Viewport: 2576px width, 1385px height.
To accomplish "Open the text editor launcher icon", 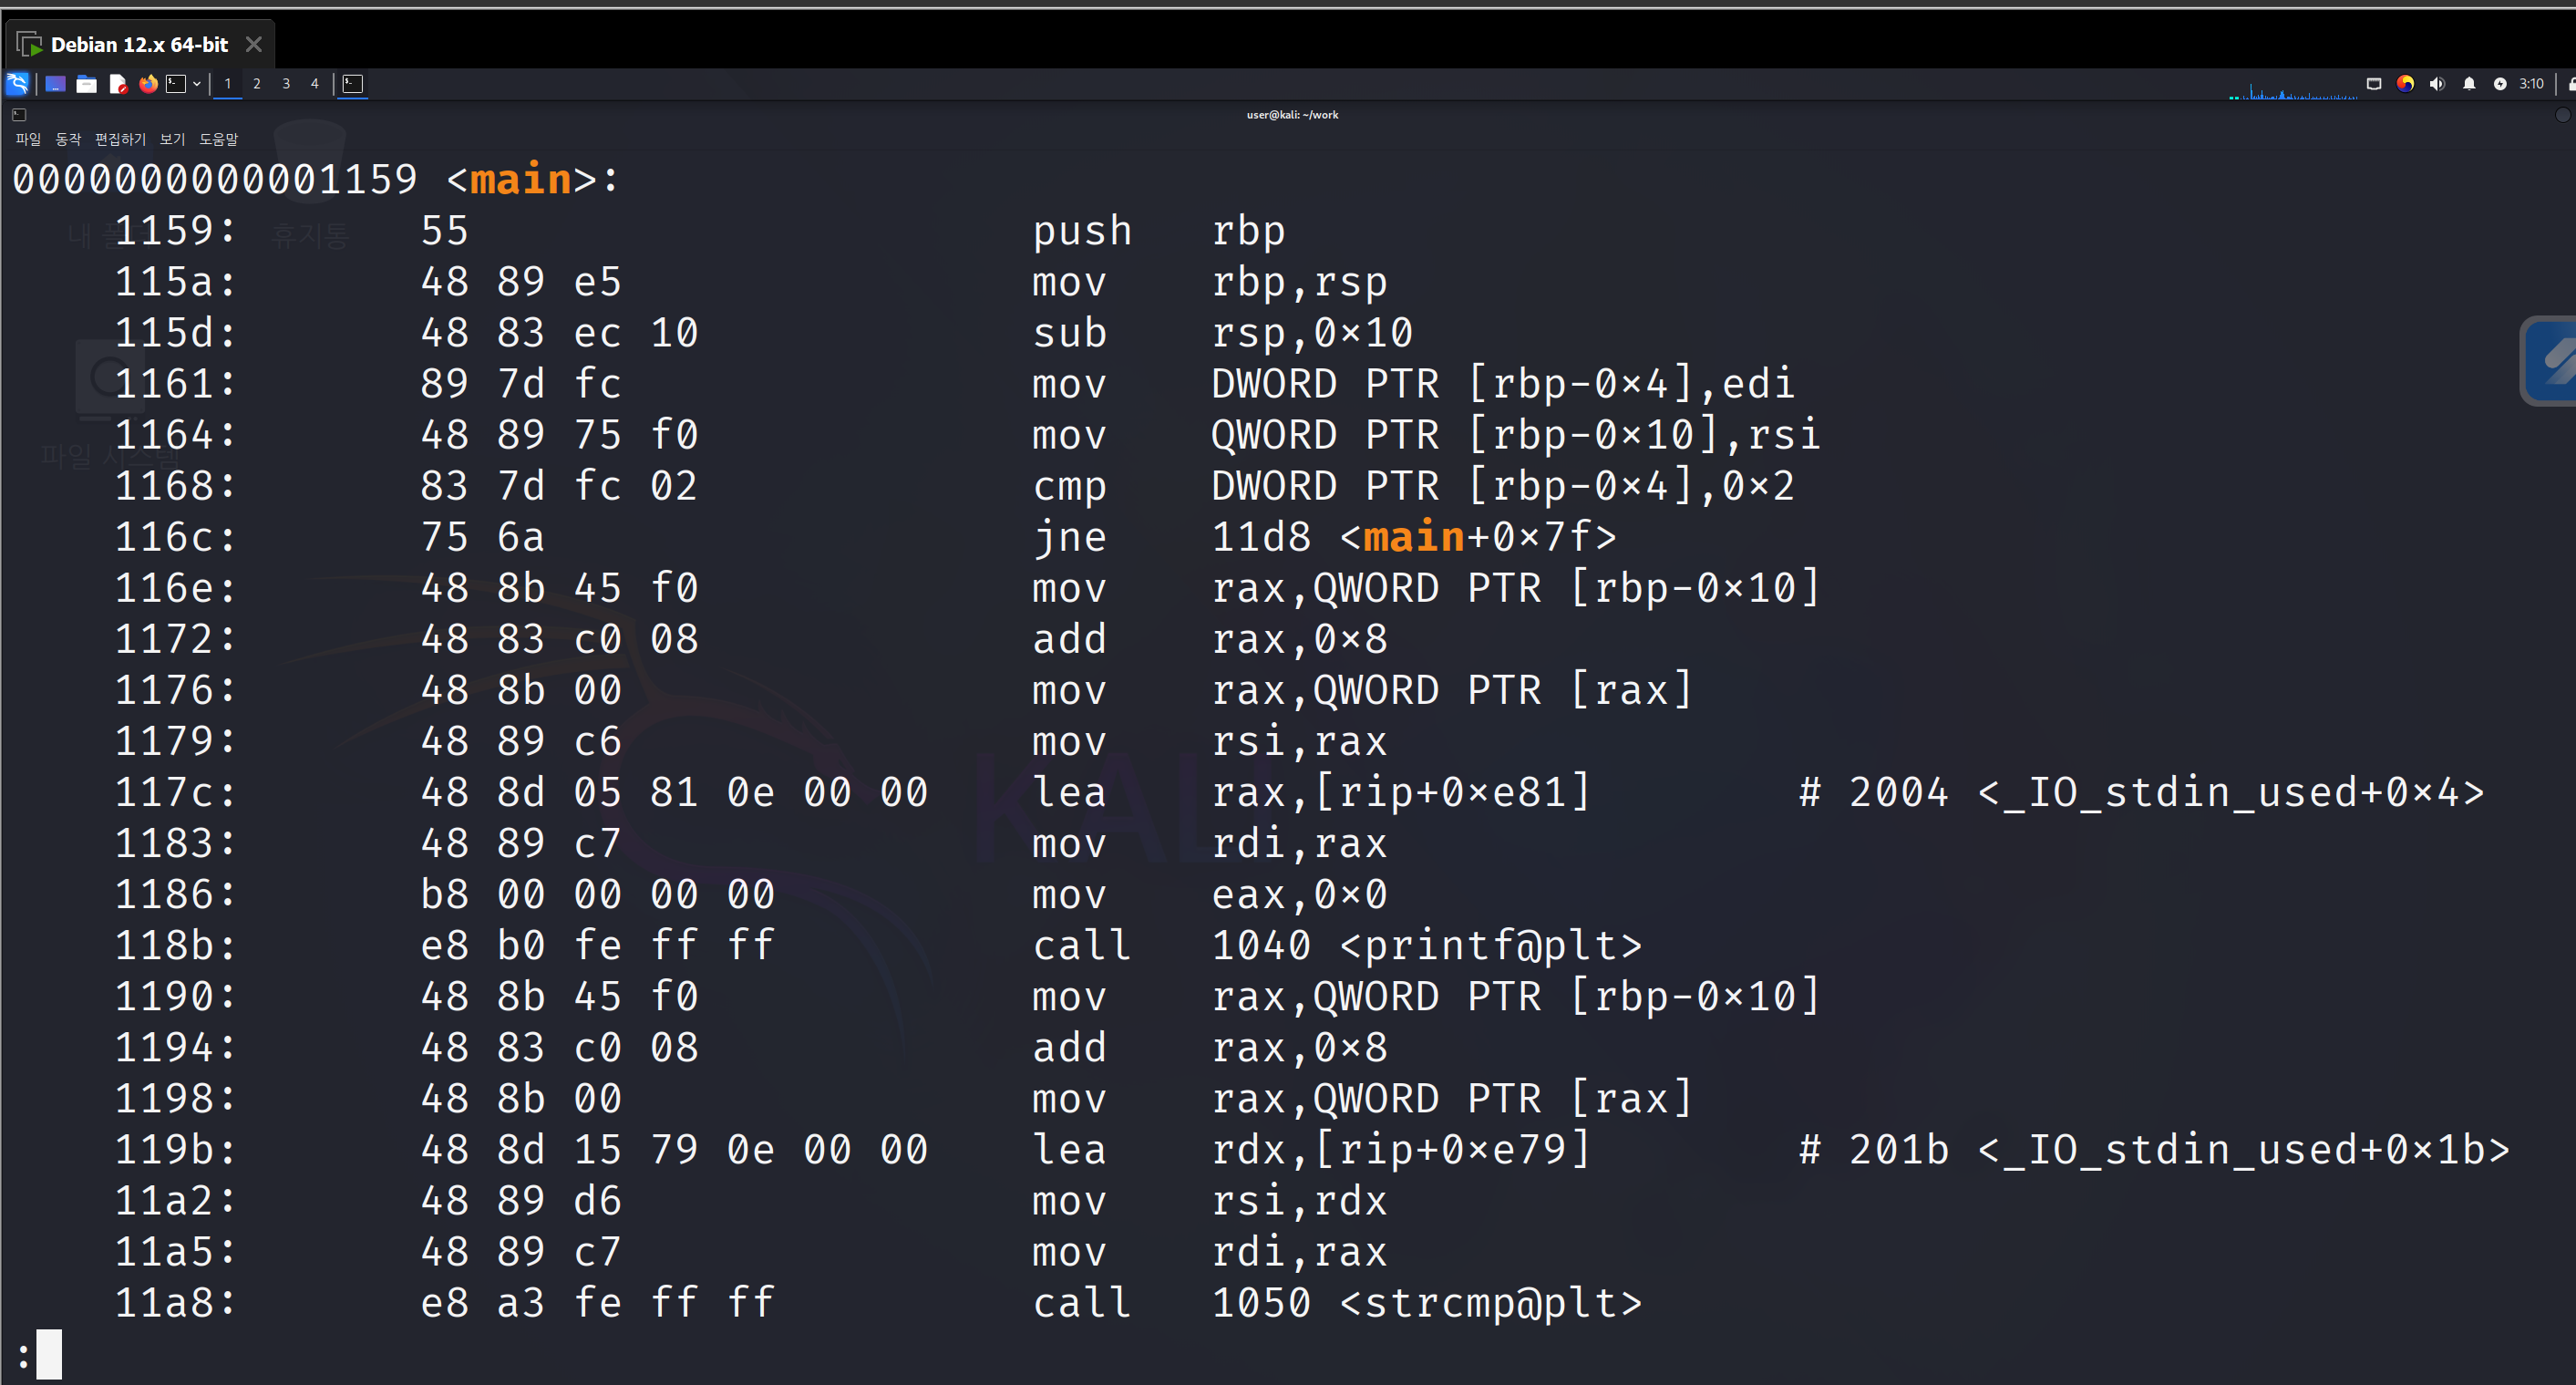I will tap(118, 84).
